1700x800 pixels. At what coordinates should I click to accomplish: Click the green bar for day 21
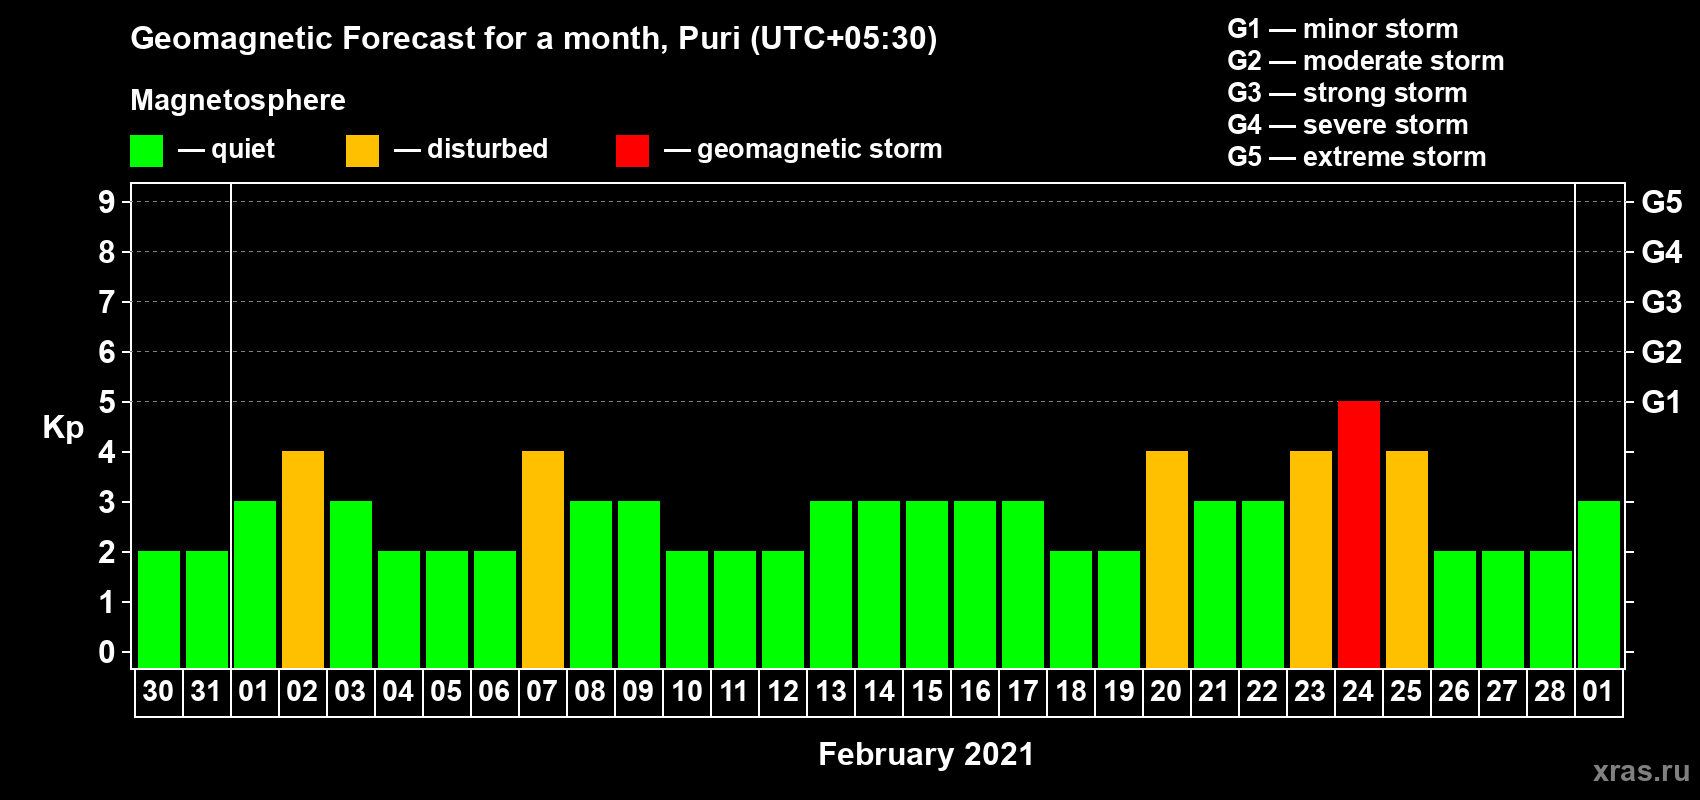click(1215, 585)
